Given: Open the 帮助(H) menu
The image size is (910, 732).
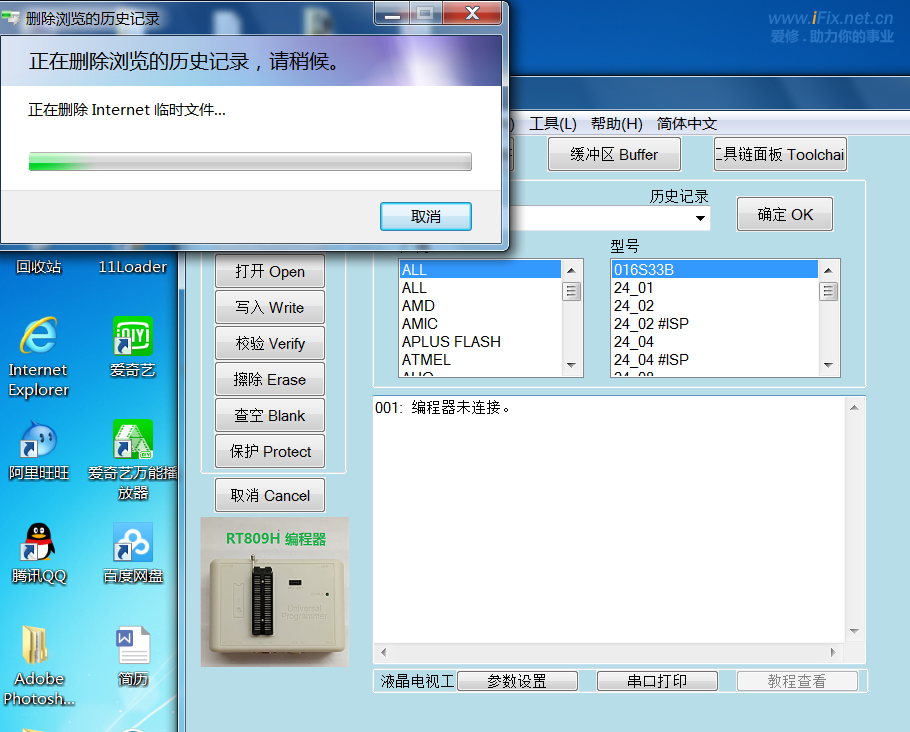Looking at the screenshot, I should (616, 124).
